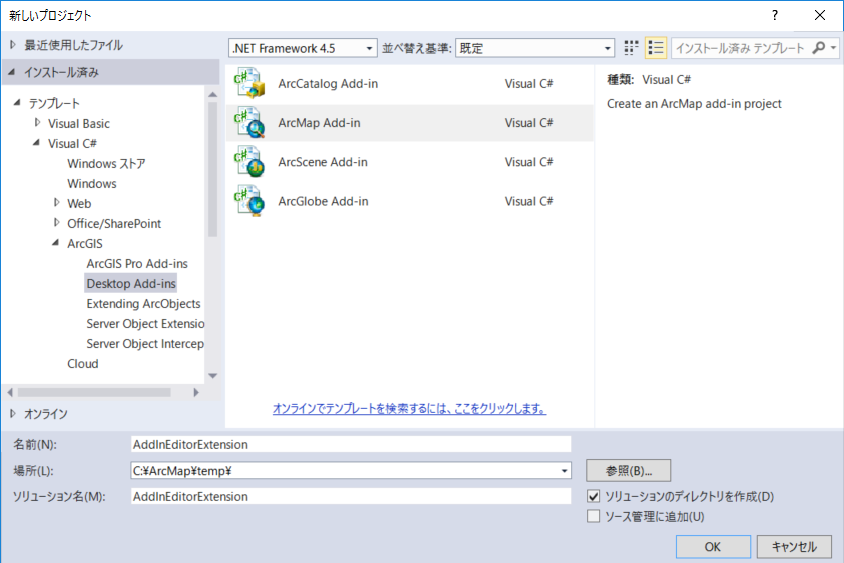The height and width of the screenshot is (563, 844).
Task: Select Server Object Extensions category
Action: point(145,323)
